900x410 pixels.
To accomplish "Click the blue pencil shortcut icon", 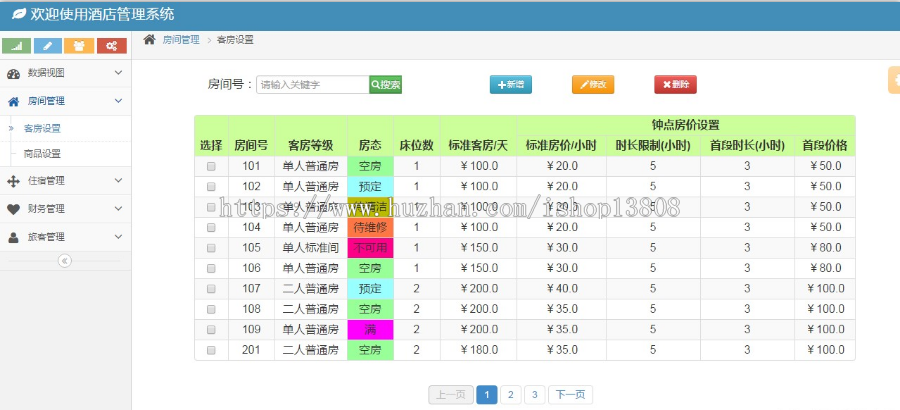I will pos(48,46).
